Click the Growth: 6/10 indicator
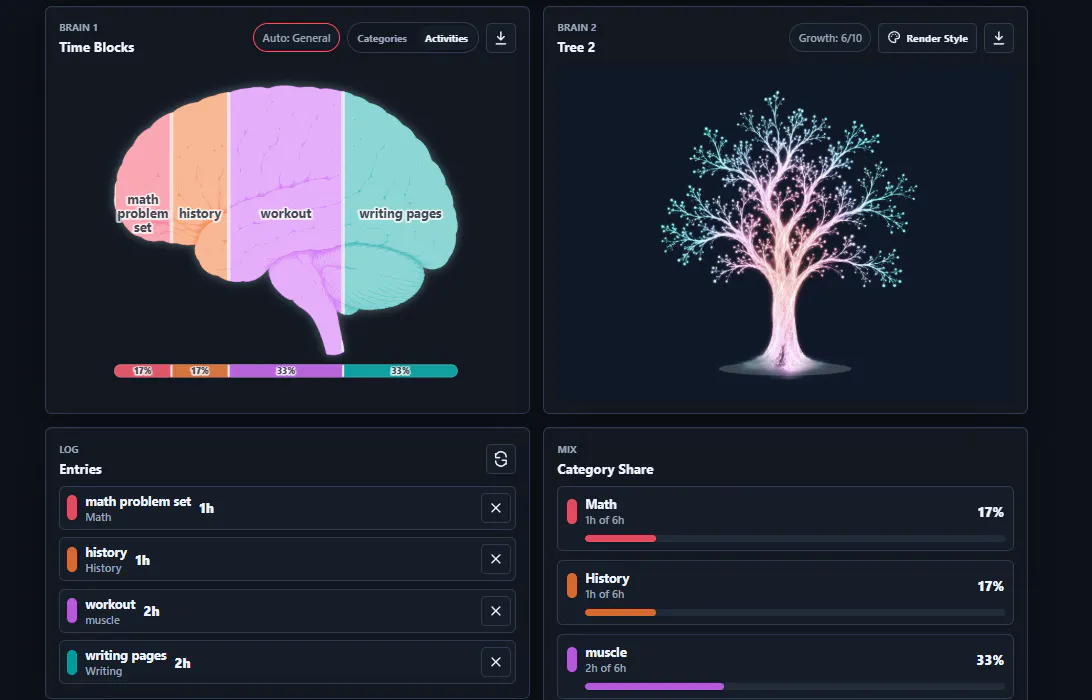1092x700 pixels. (829, 38)
